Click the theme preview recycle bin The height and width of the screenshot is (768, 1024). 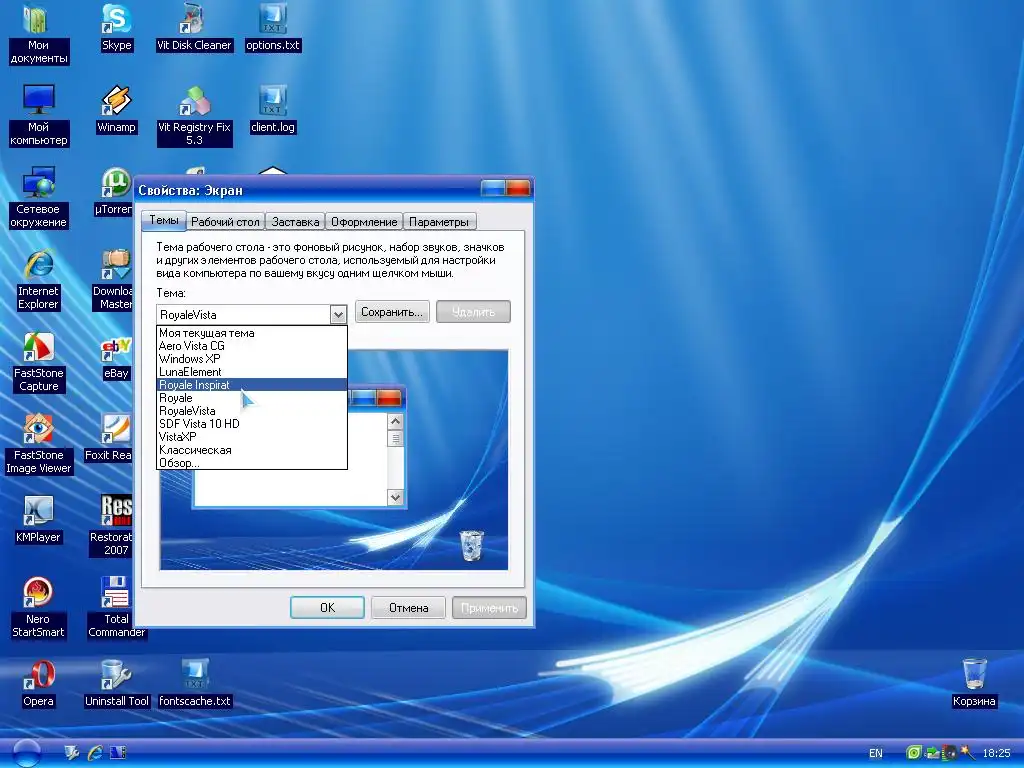click(x=472, y=546)
